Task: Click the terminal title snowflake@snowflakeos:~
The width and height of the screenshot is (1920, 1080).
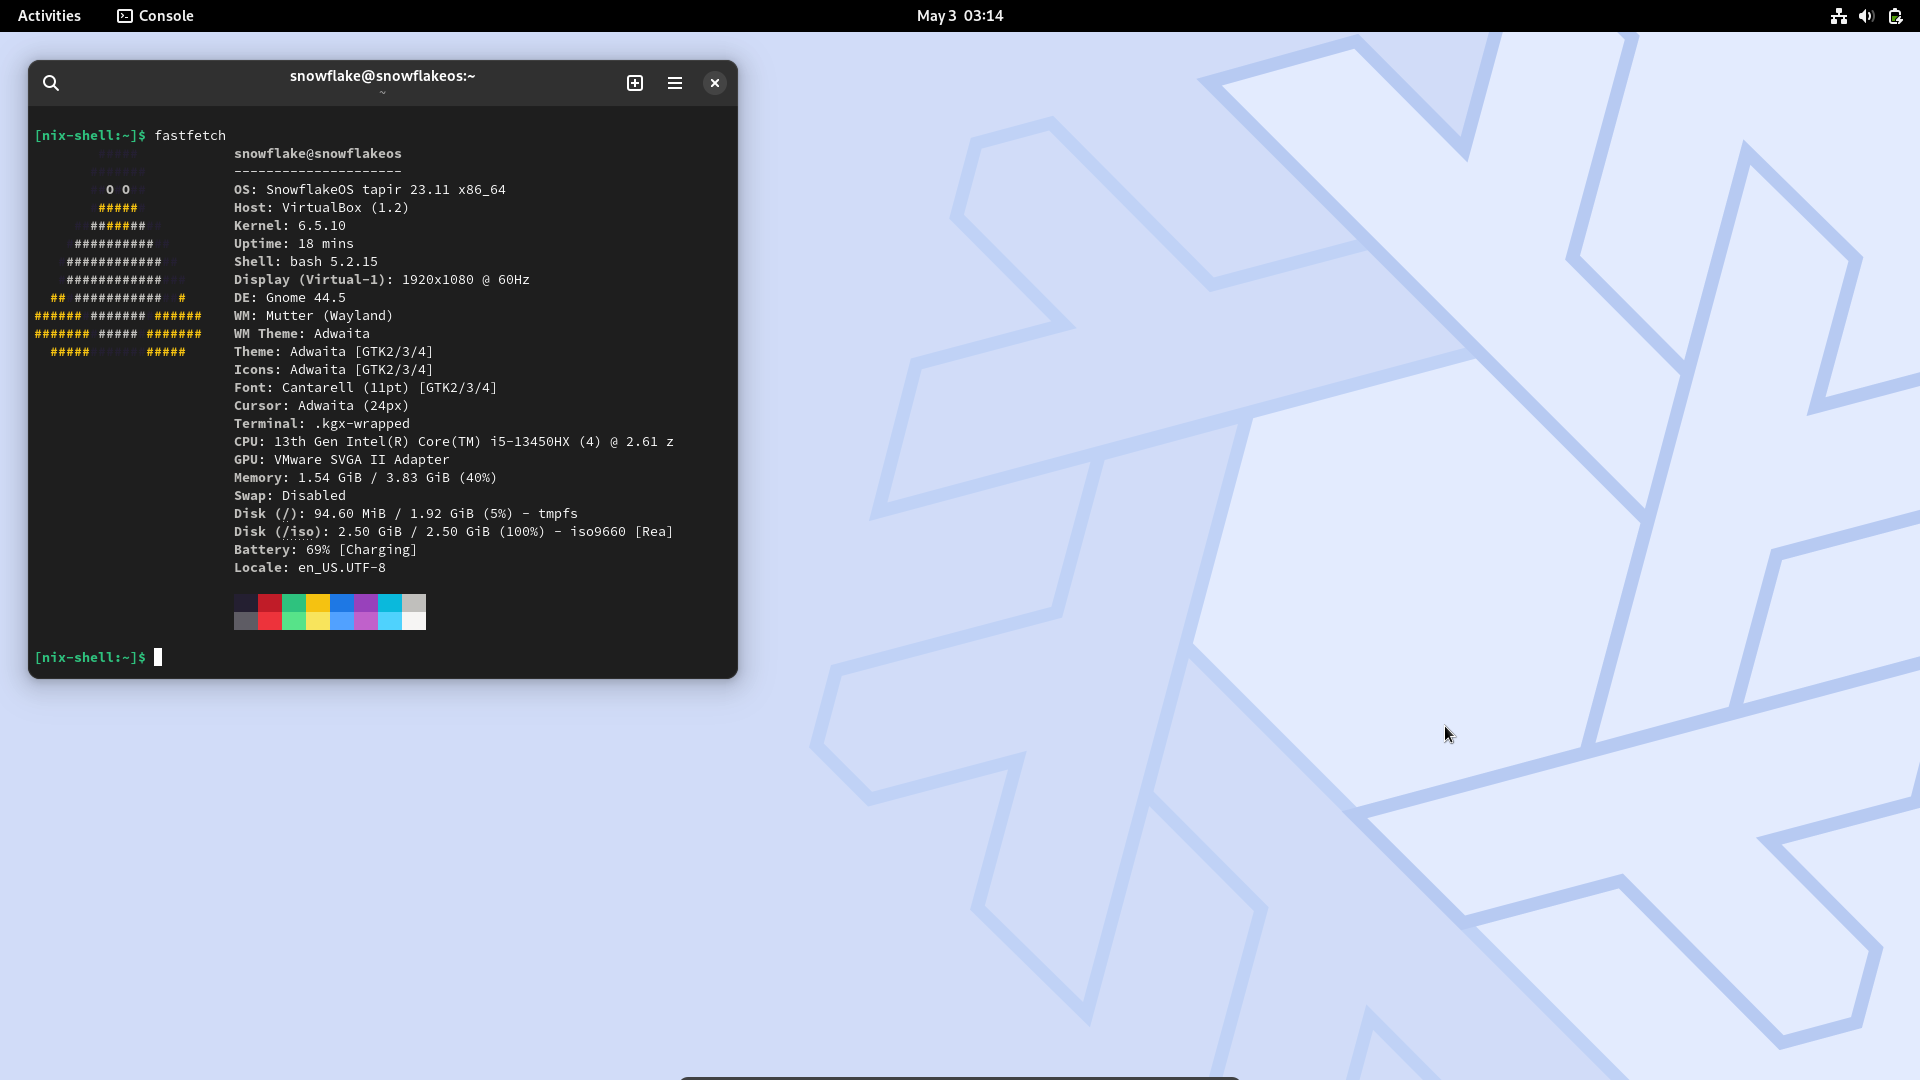Action: click(x=382, y=76)
